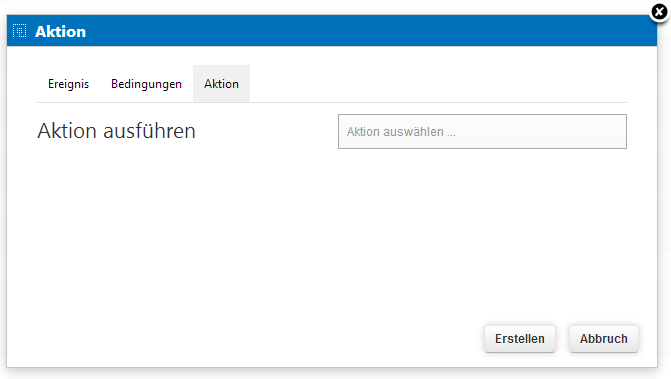Viewport: 671px width, 379px height.
Task: Click the Abbruch button
Action: pos(603,339)
